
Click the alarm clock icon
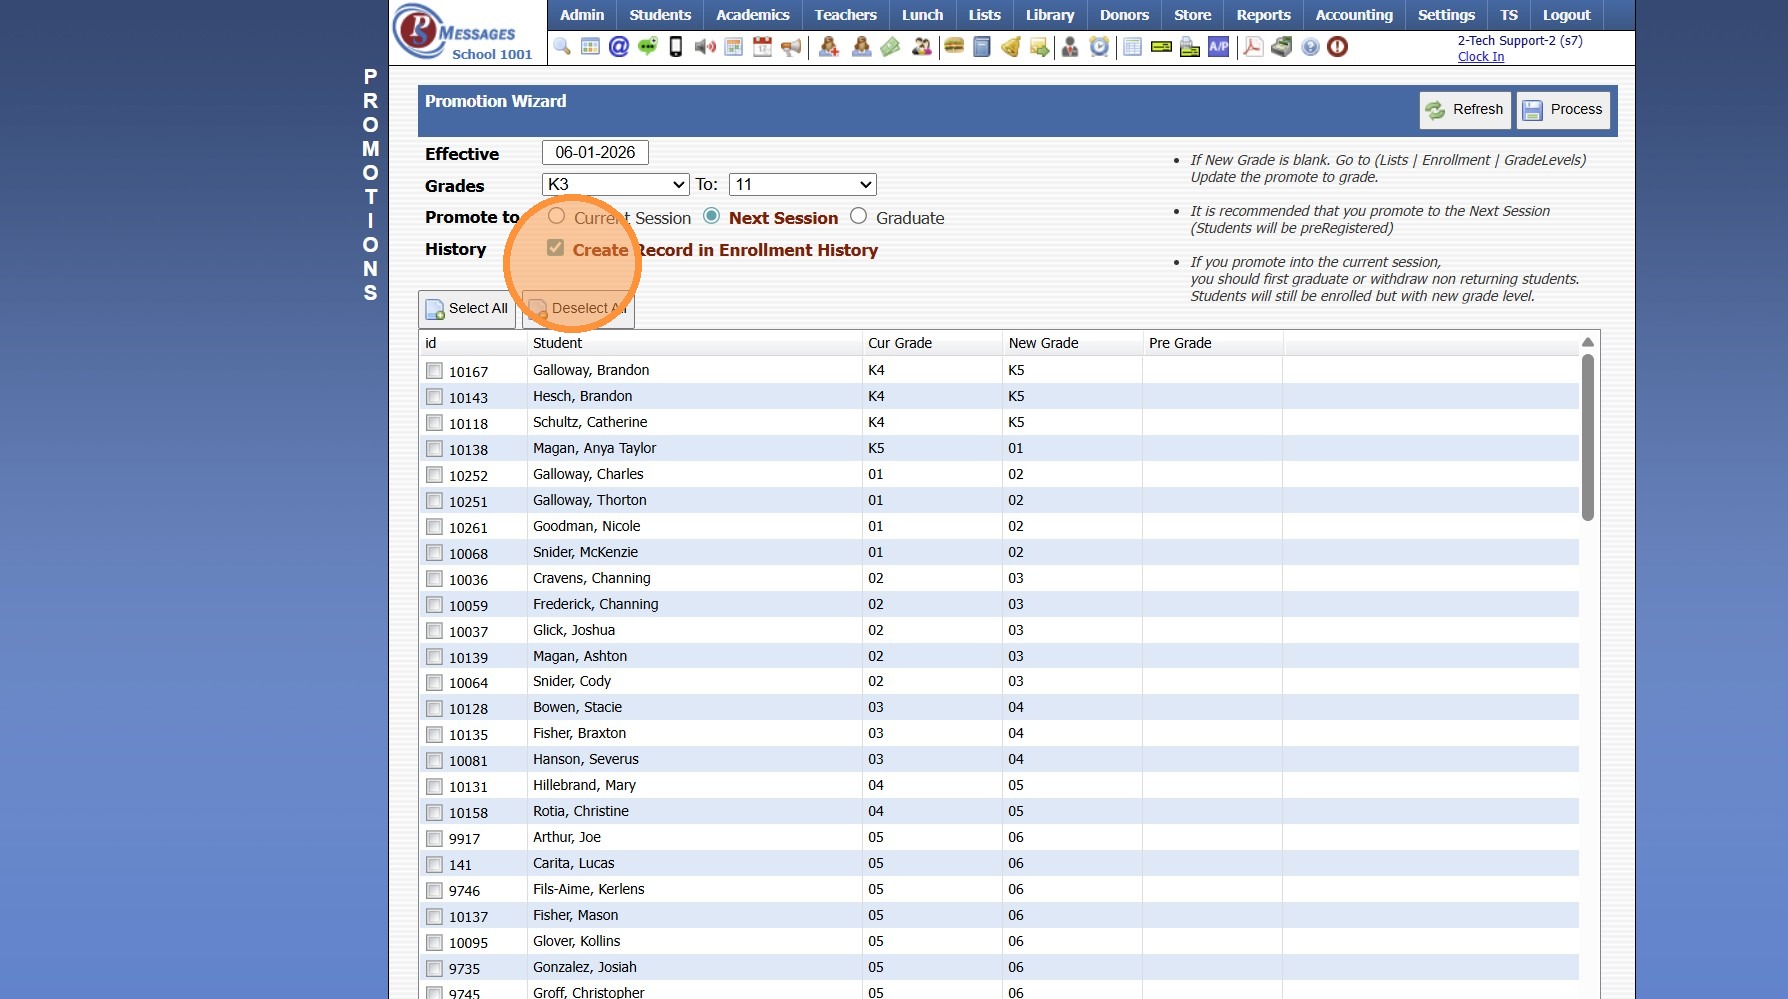point(1099,47)
